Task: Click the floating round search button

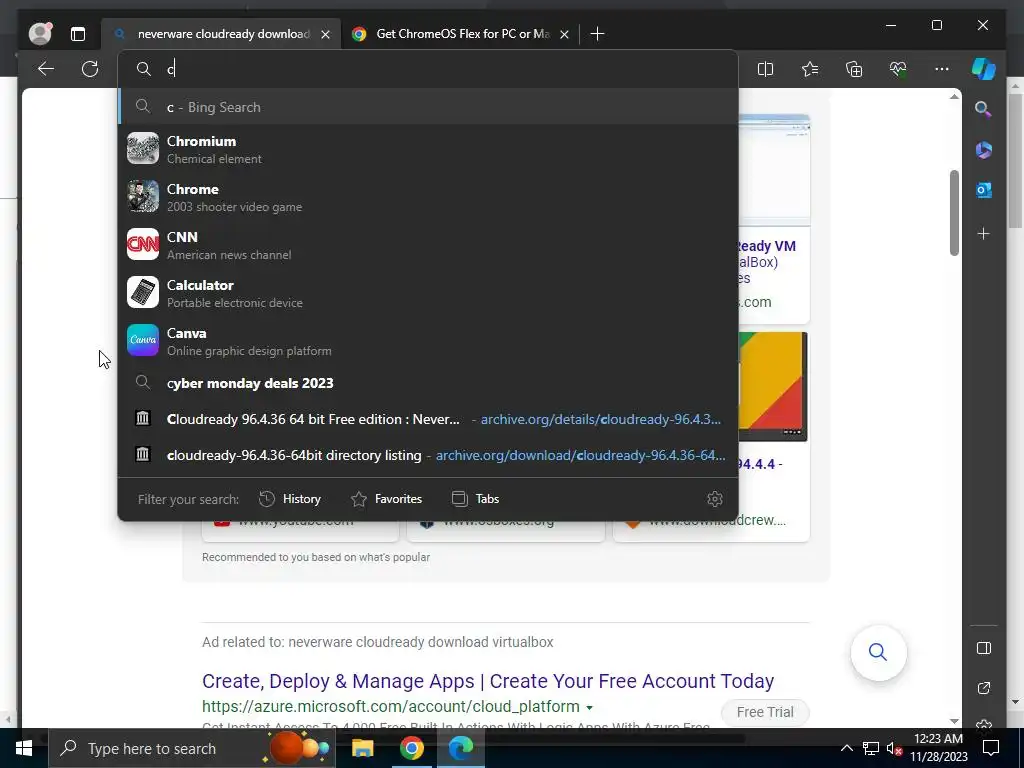Action: [878, 652]
